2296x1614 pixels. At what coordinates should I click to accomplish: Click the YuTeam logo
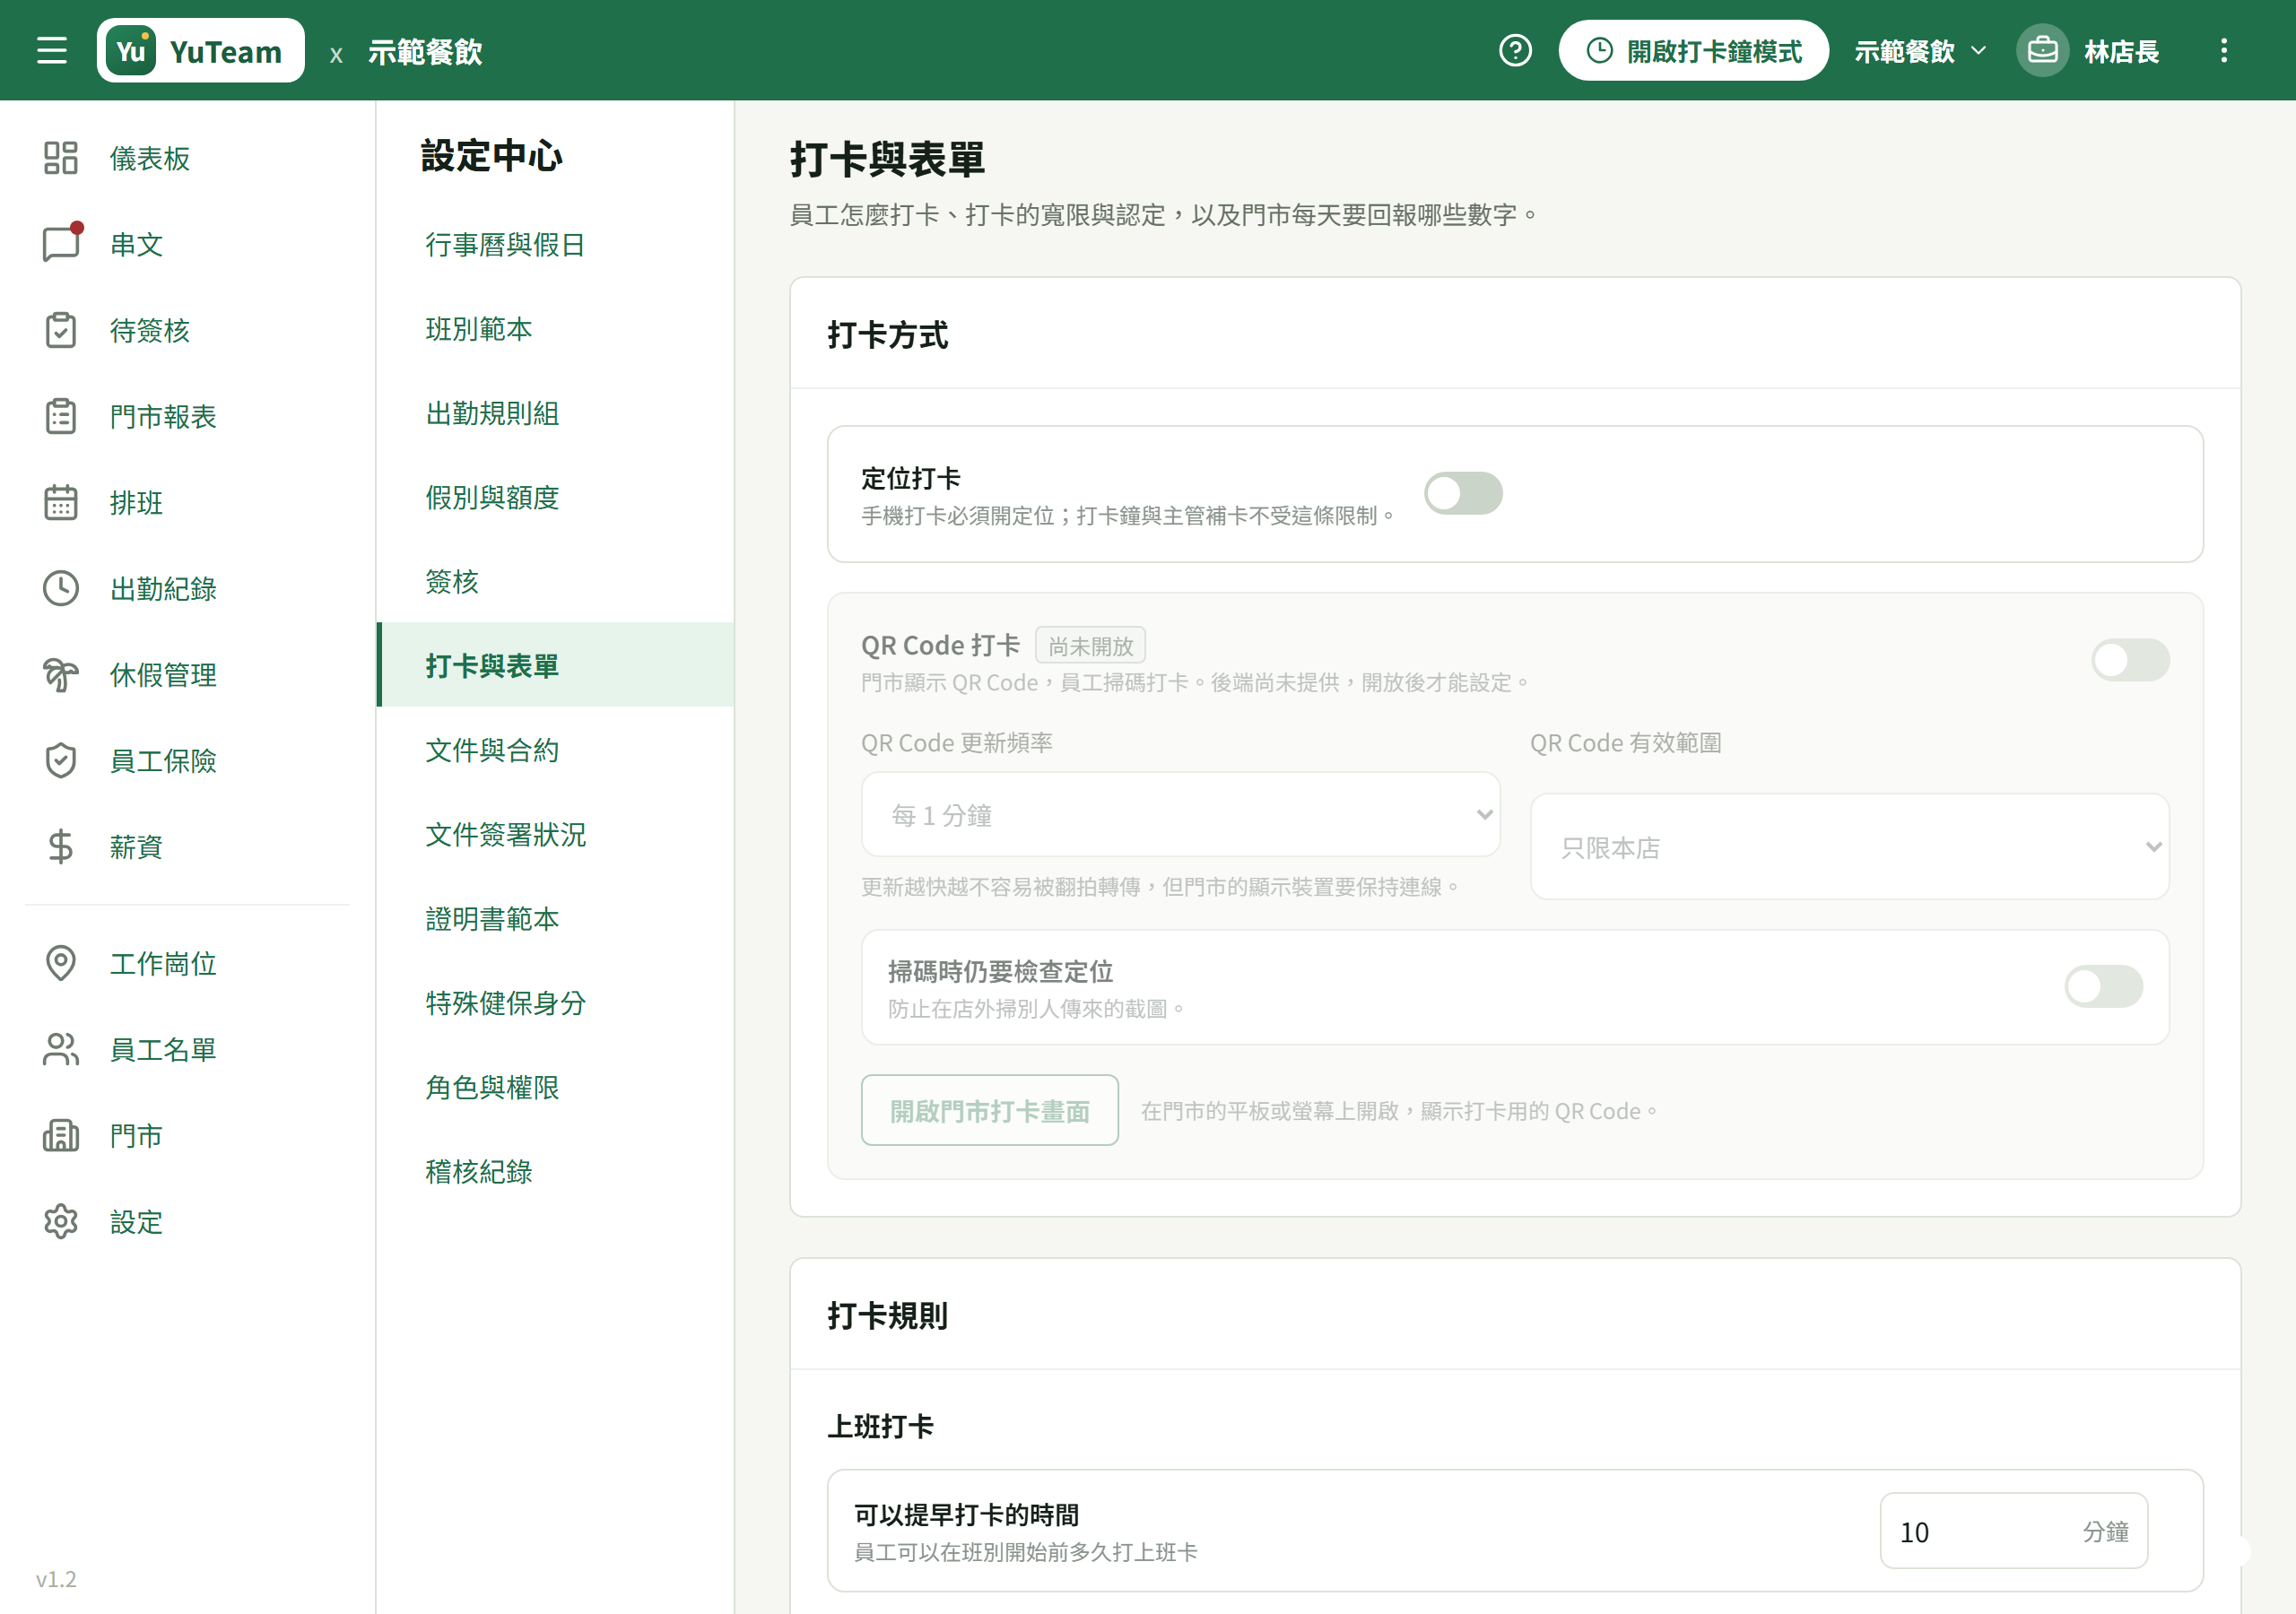200,50
